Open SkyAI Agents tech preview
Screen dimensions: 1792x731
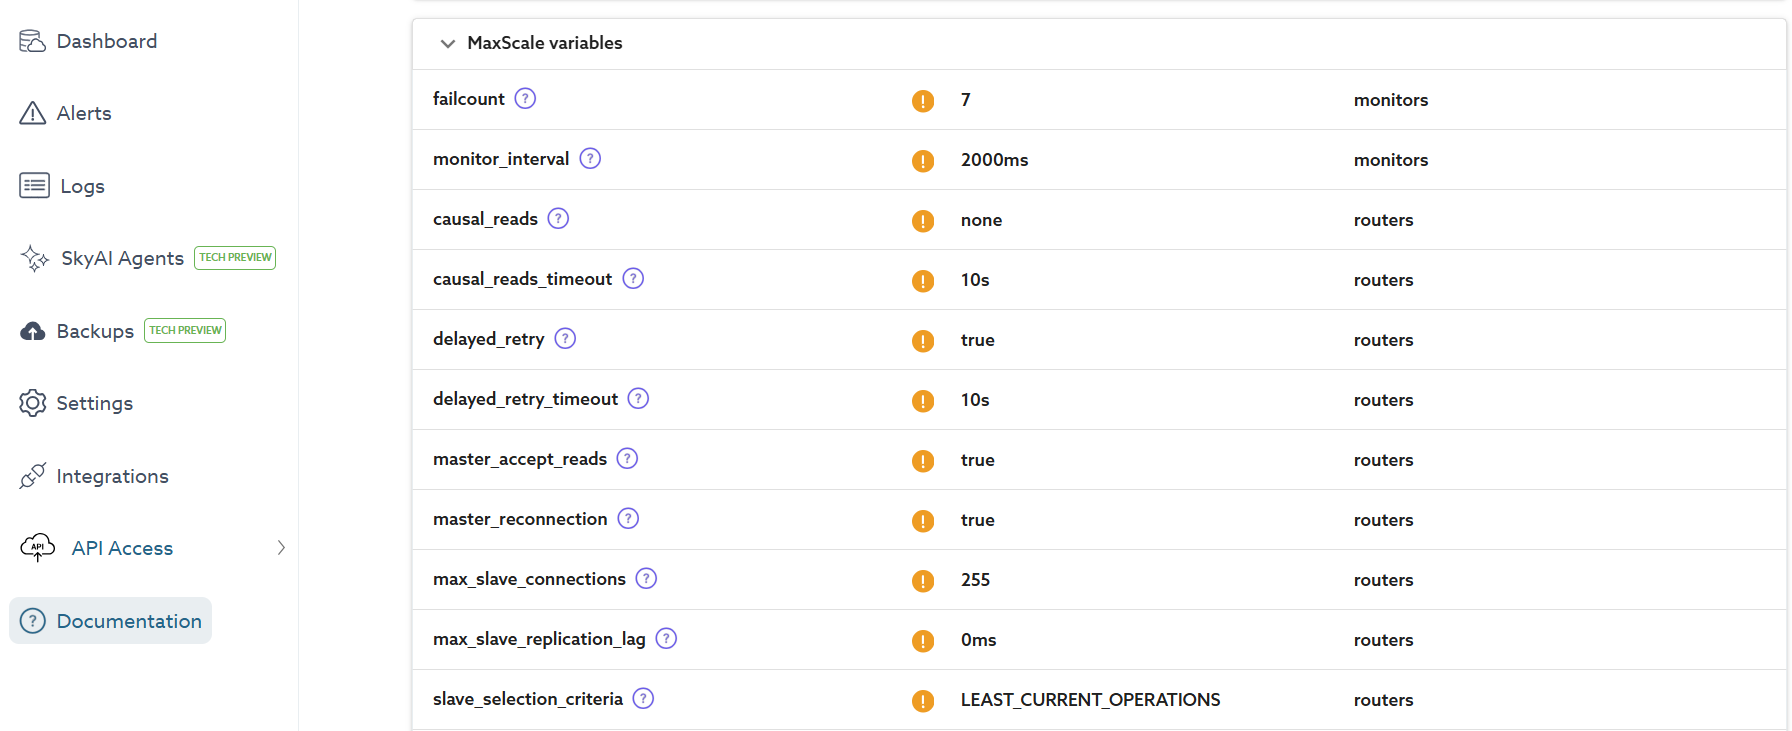[122, 258]
